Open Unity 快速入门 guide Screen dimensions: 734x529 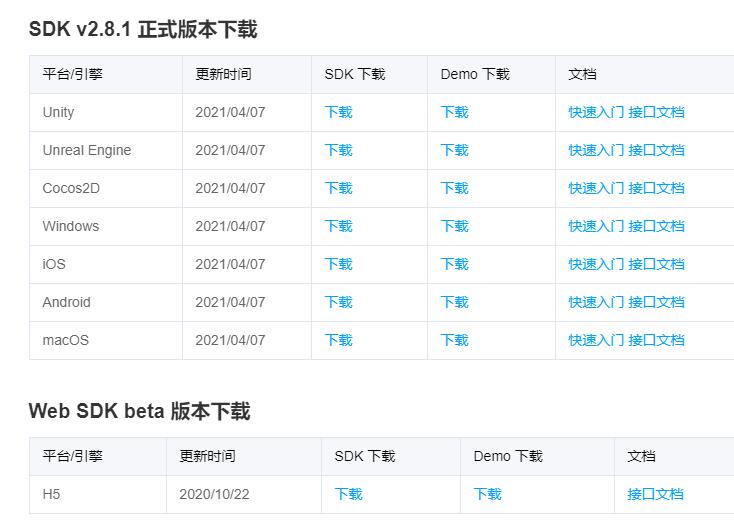[596, 112]
